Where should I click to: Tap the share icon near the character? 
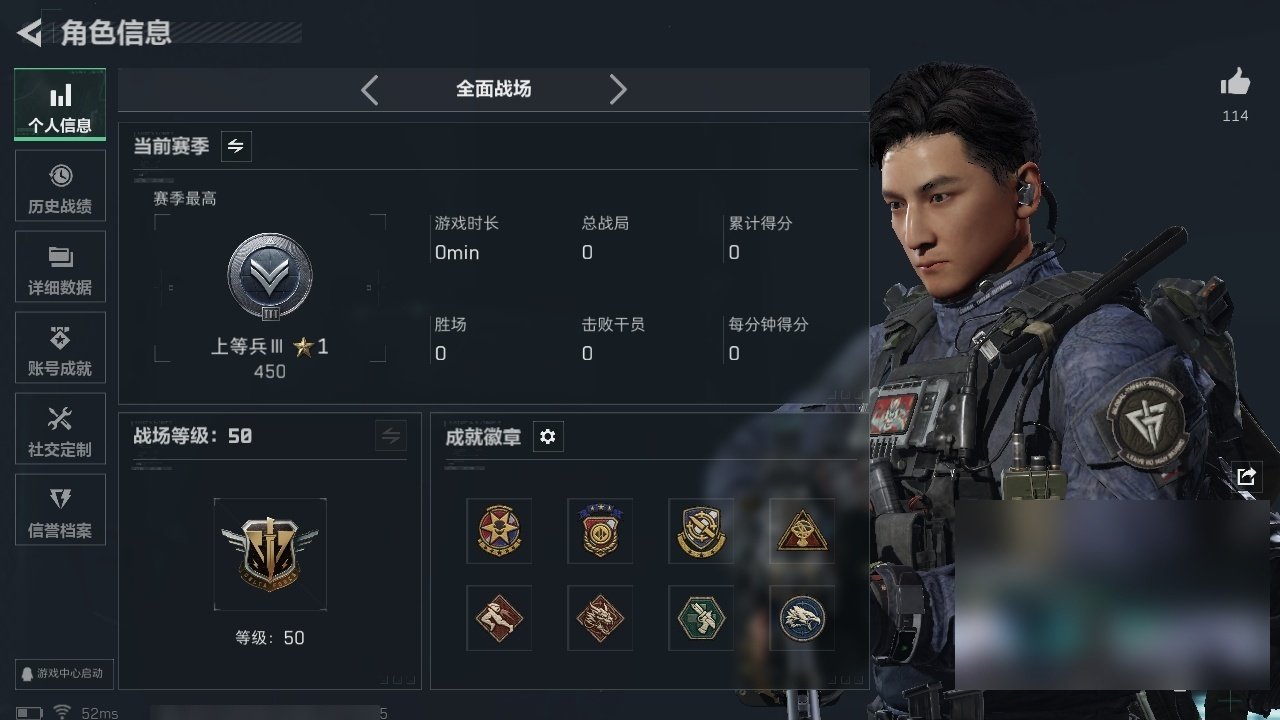[1246, 476]
